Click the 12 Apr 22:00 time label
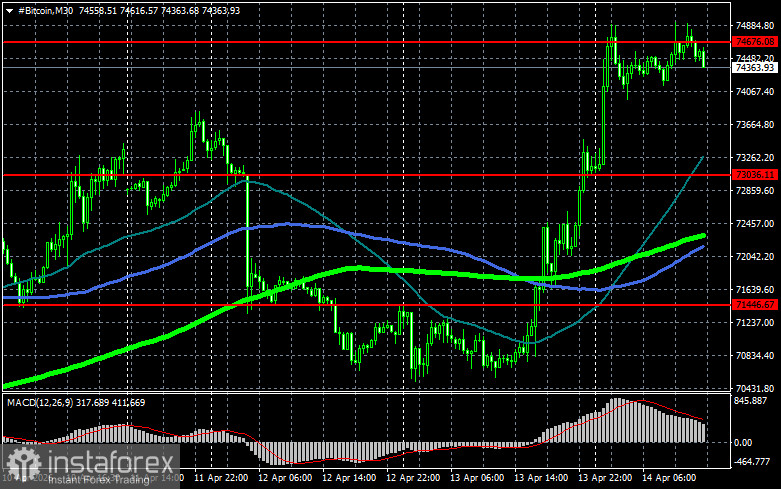781x489 pixels. click(413, 478)
